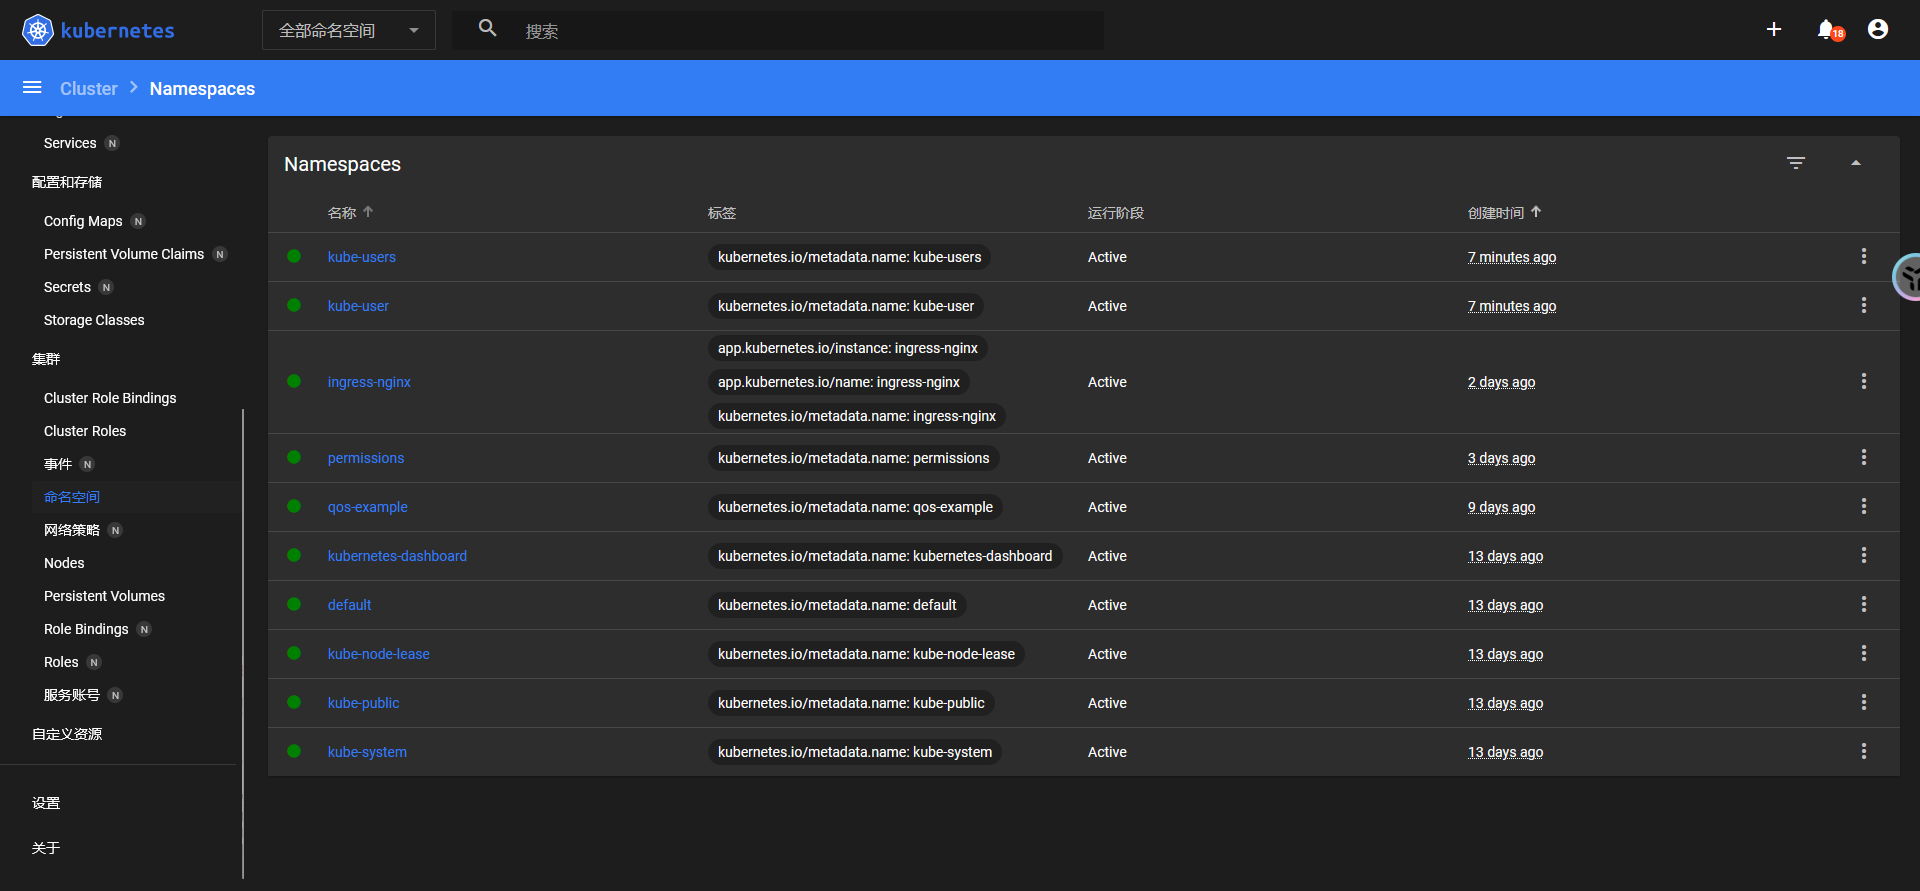This screenshot has width=1920, height=891.
Task: Open the notifications bell
Action: (1828, 30)
